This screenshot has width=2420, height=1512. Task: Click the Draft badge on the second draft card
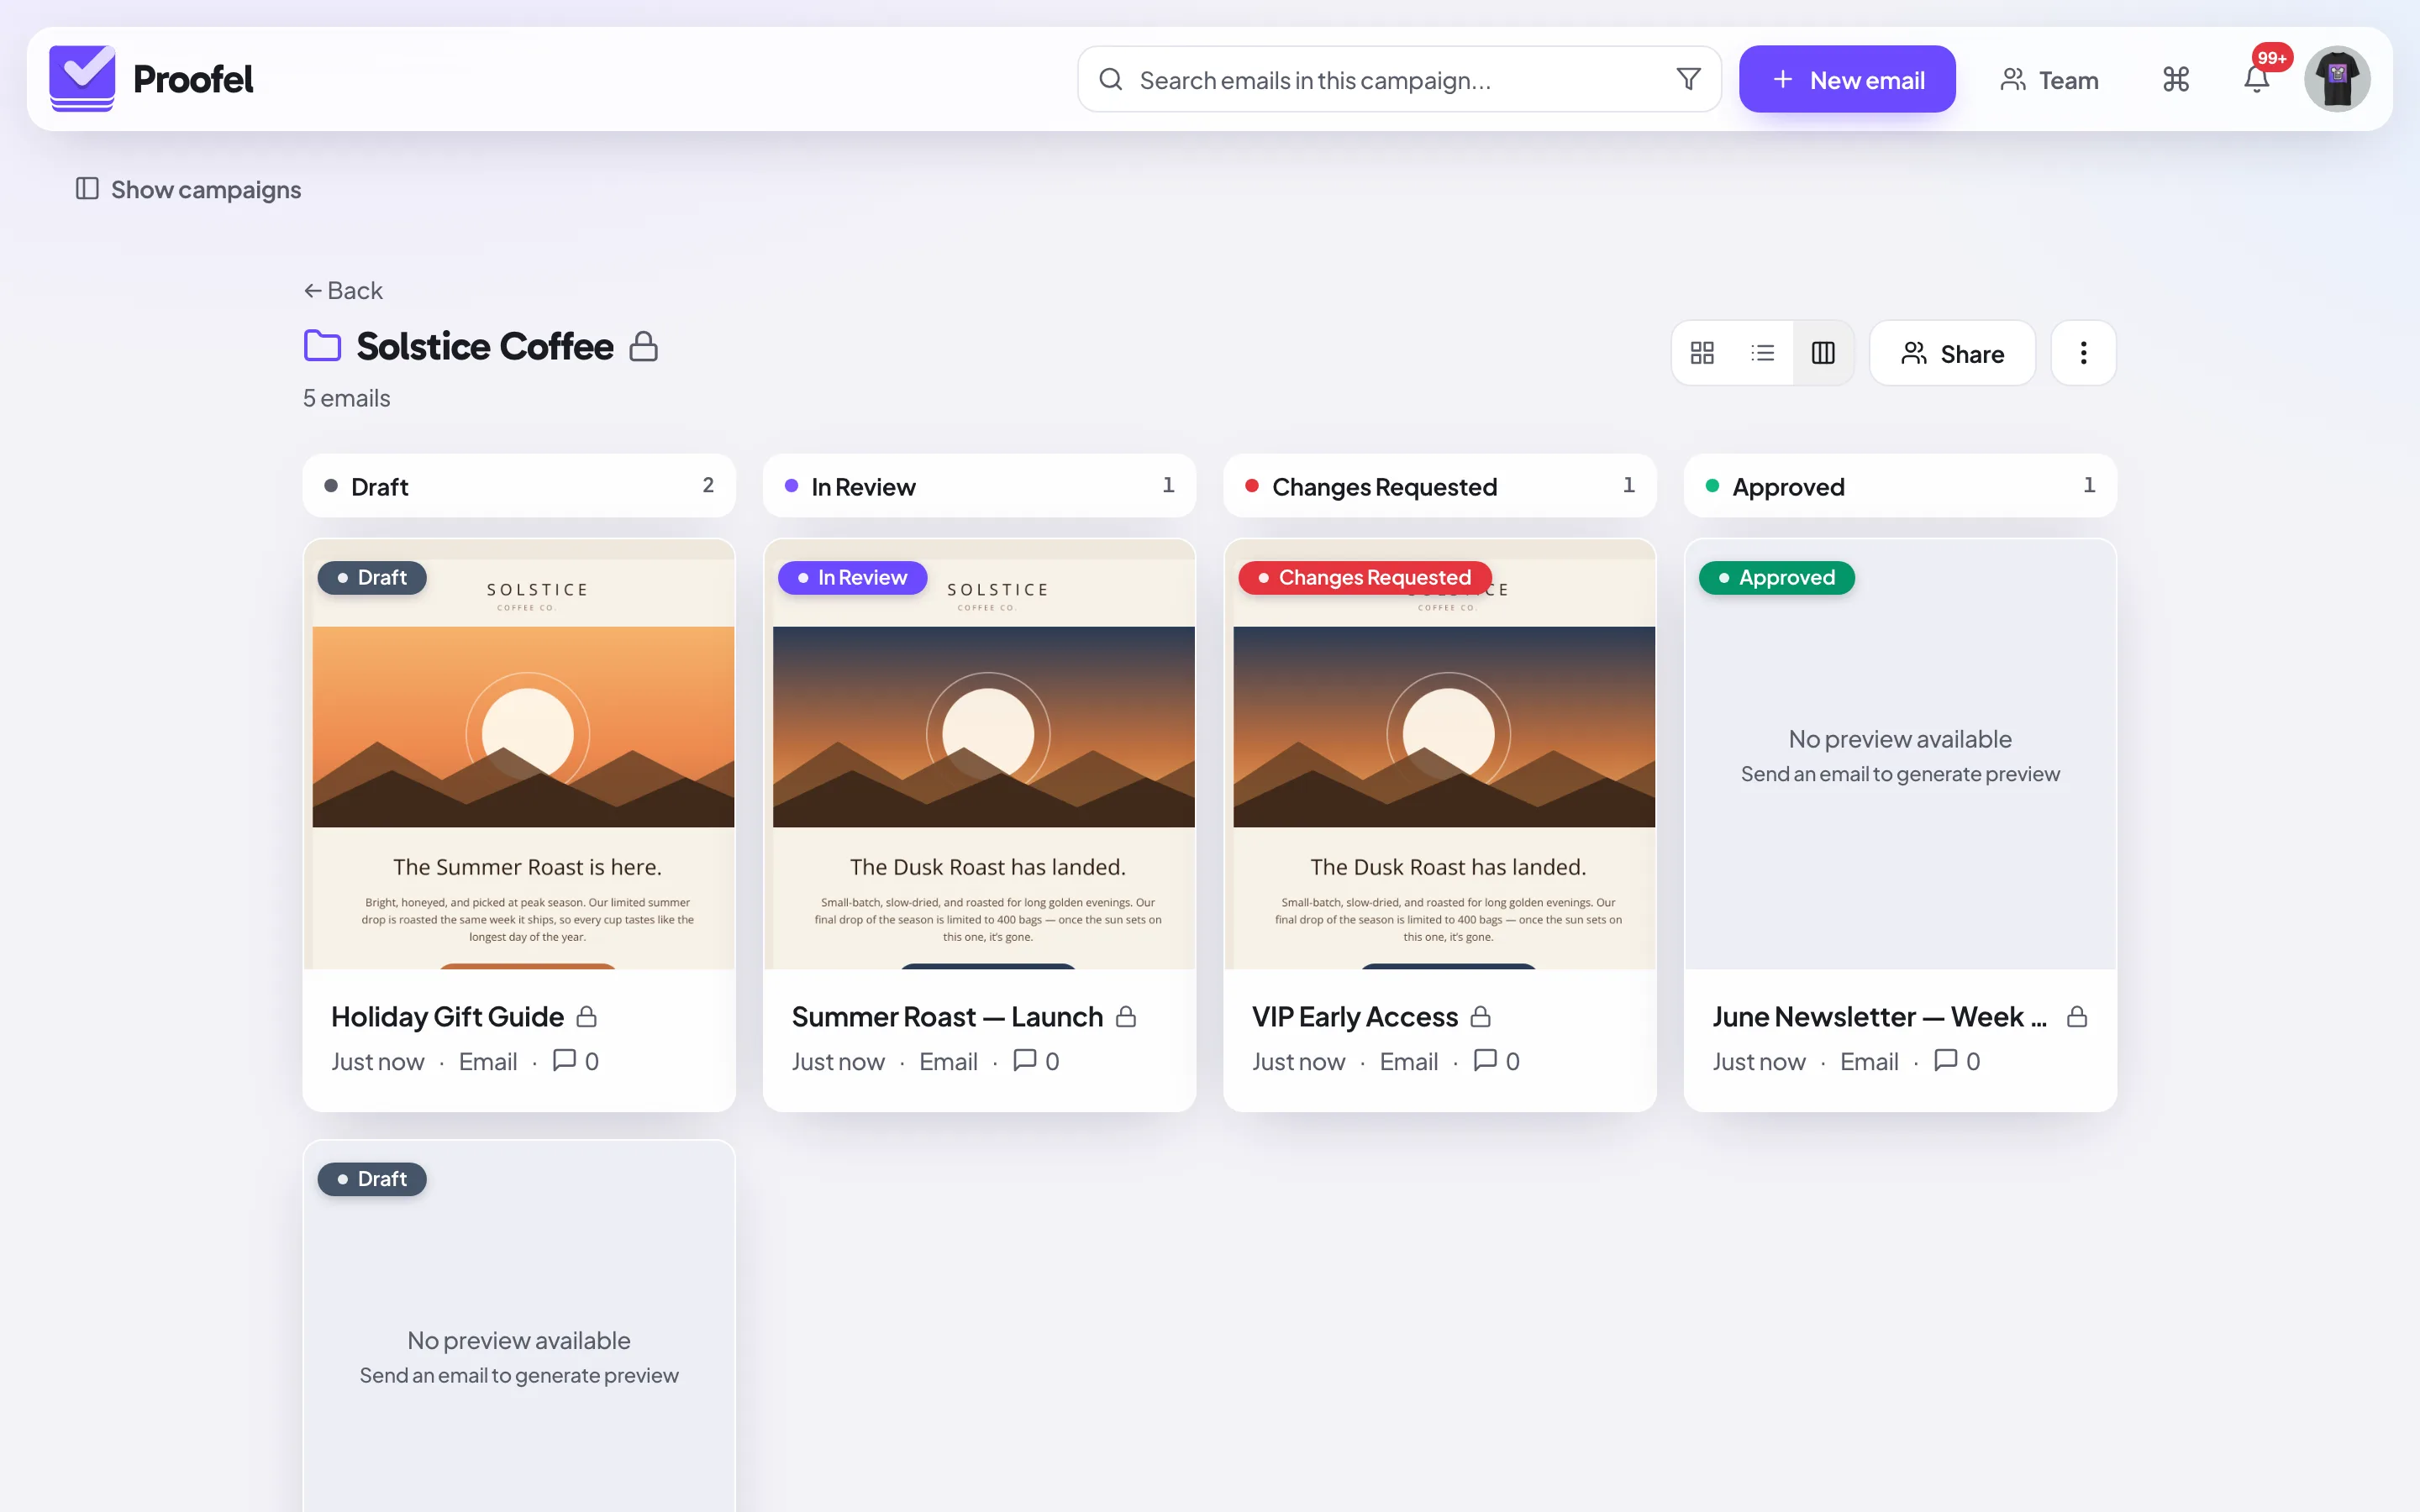(x=372, y=1179)
